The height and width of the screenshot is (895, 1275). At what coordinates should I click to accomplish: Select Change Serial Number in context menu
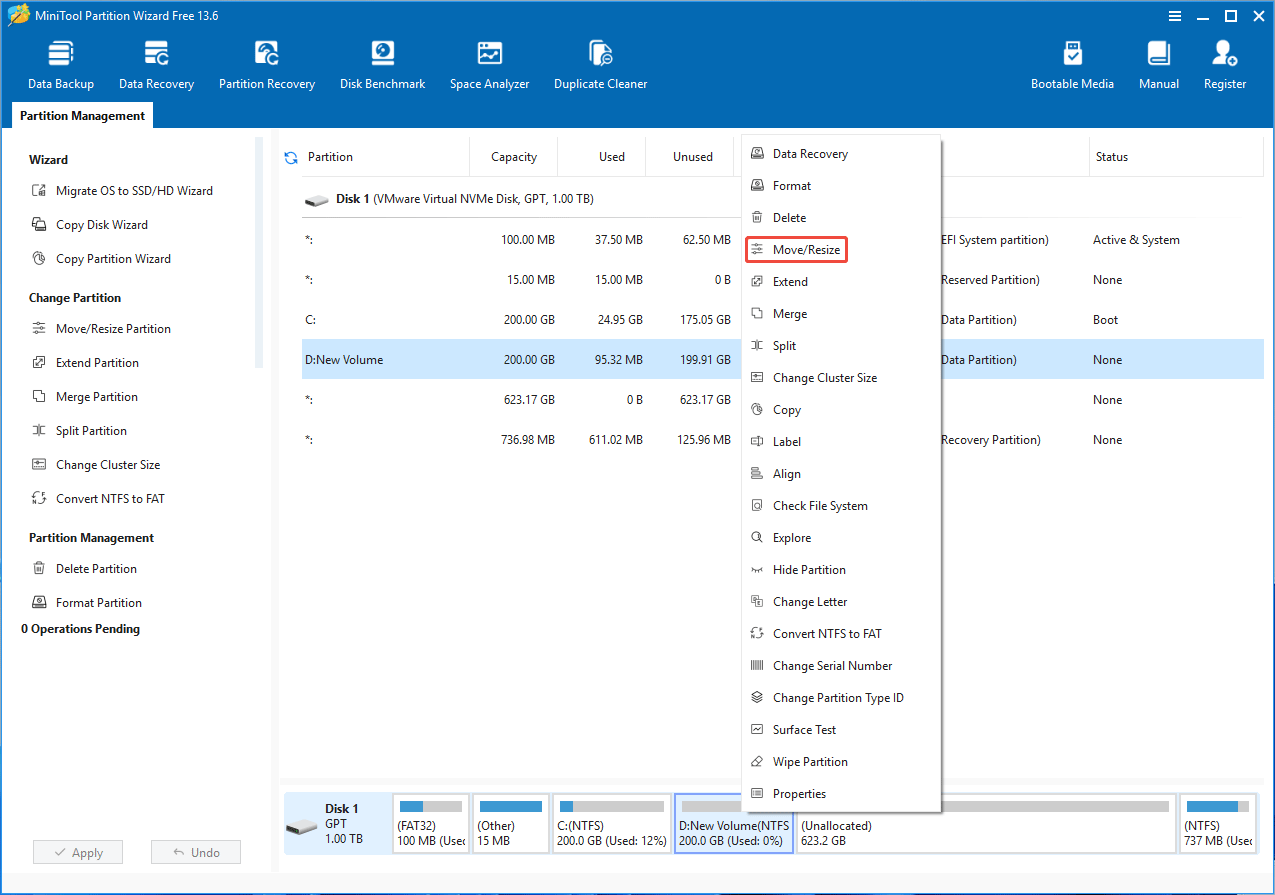pos(840,666)
